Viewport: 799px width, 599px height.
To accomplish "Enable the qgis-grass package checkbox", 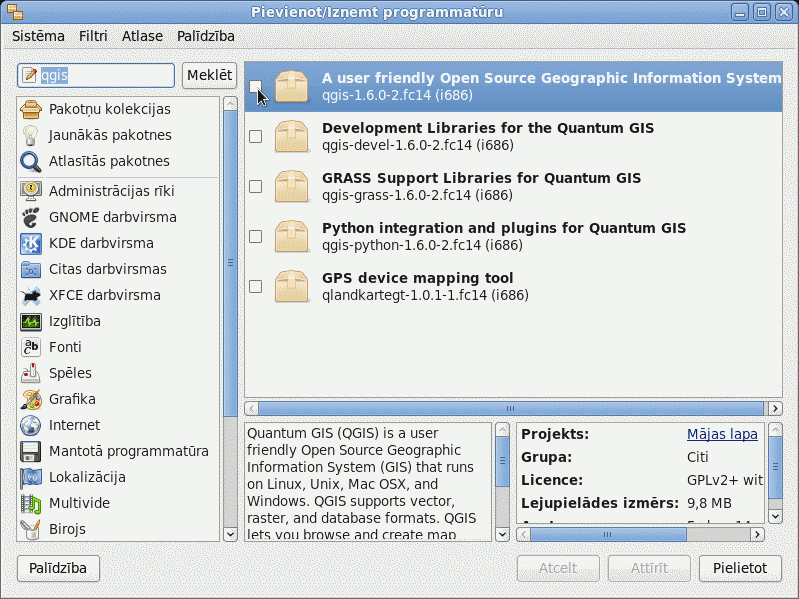I will click(x=255, y=186).
